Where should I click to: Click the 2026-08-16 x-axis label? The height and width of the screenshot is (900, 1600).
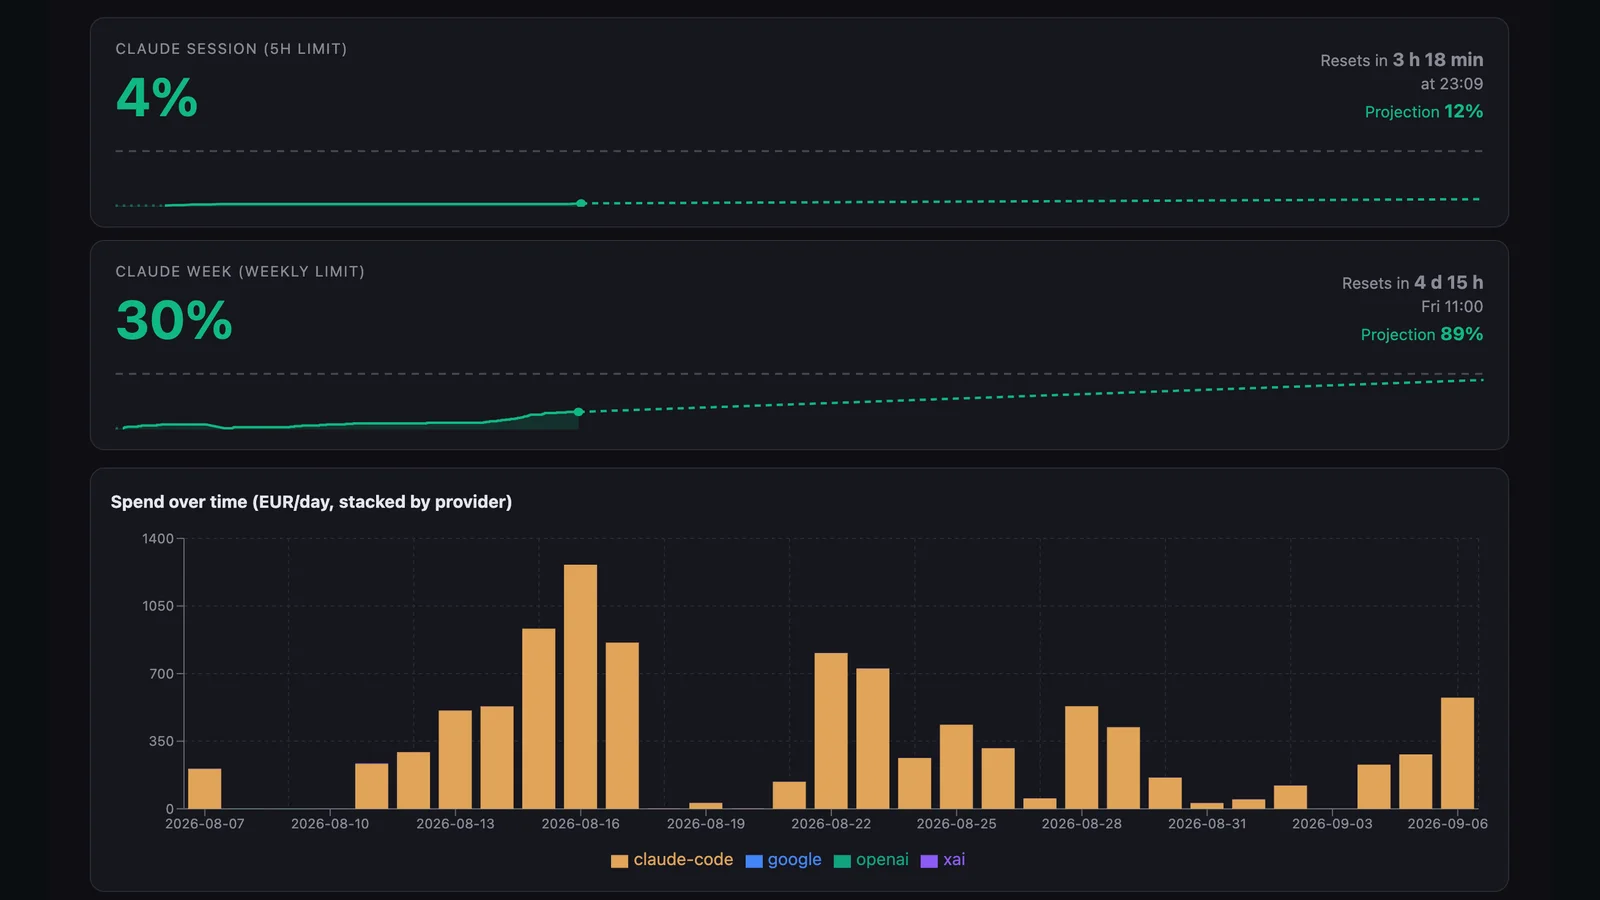[x=581, y=824]
